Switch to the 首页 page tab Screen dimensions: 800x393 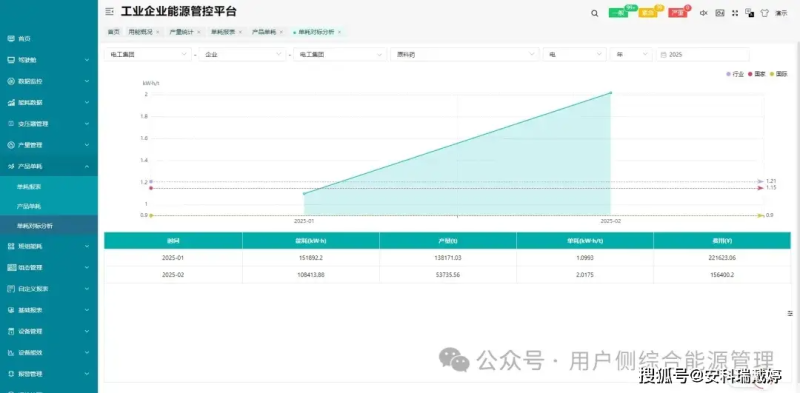click(113, 32)
